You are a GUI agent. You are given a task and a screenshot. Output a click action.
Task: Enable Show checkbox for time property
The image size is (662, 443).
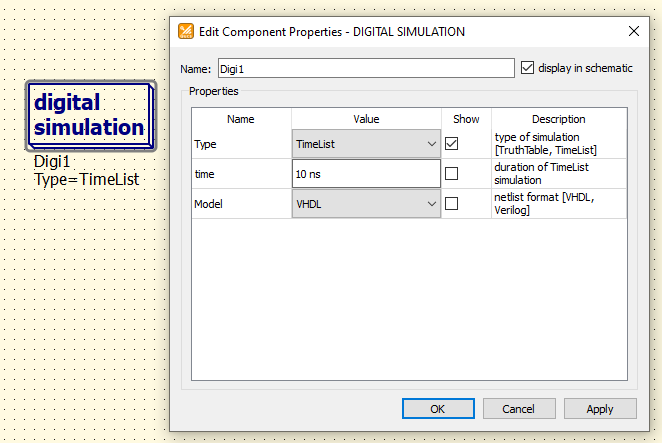(451, 174)
